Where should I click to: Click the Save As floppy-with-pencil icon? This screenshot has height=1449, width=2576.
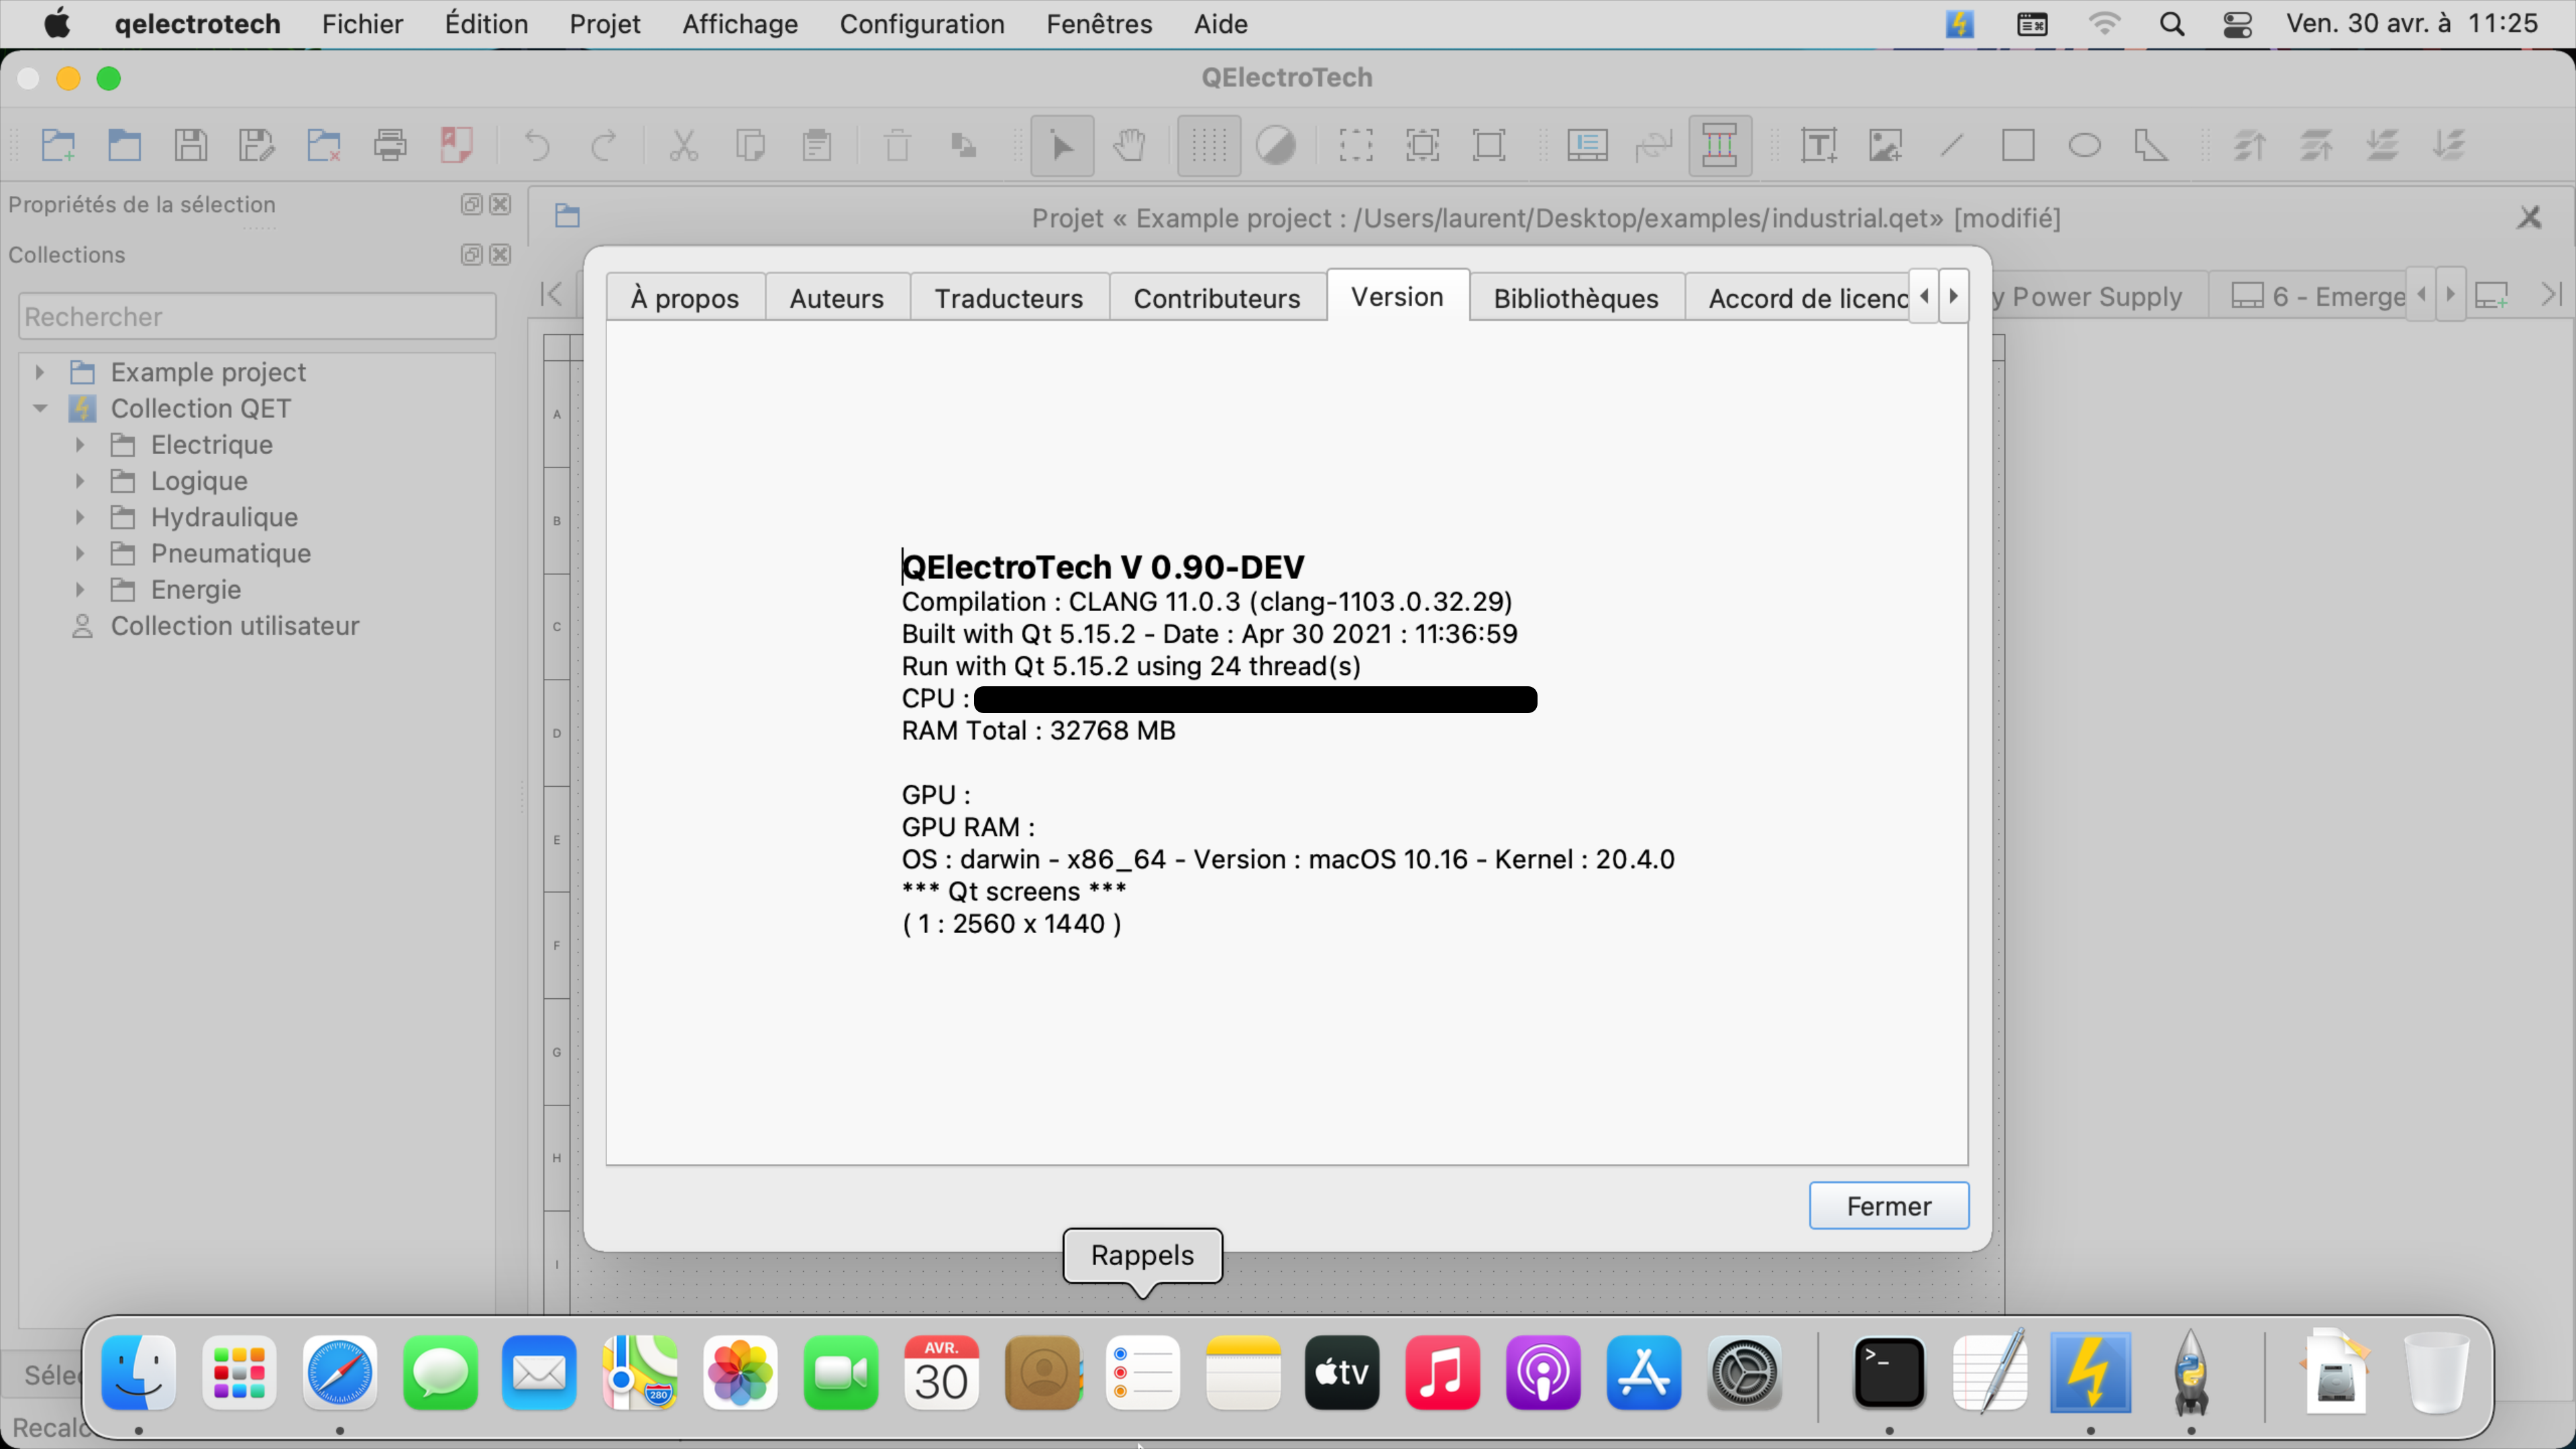pos(257,146)
